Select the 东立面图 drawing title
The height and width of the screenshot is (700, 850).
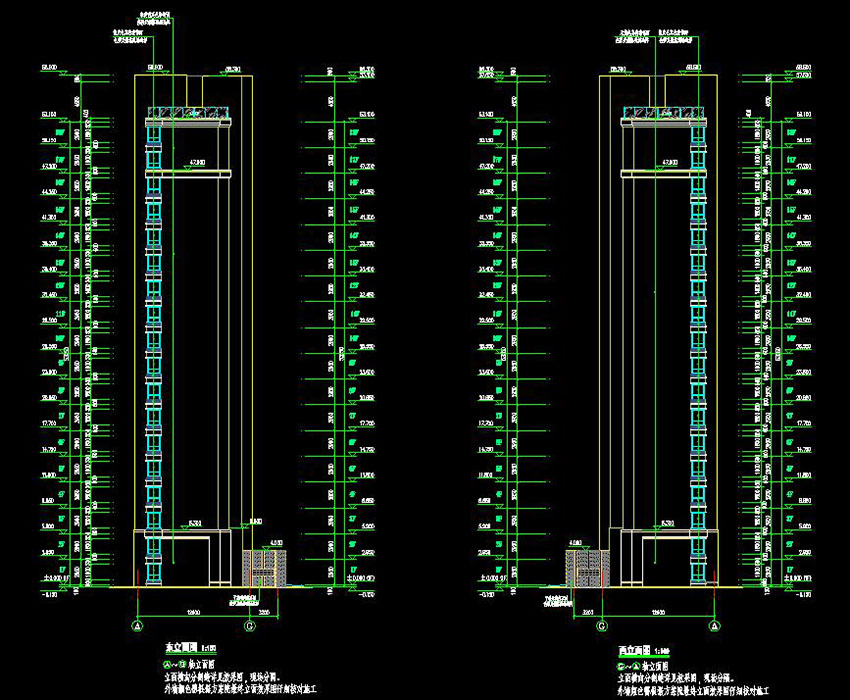click(x=182, y=647)
